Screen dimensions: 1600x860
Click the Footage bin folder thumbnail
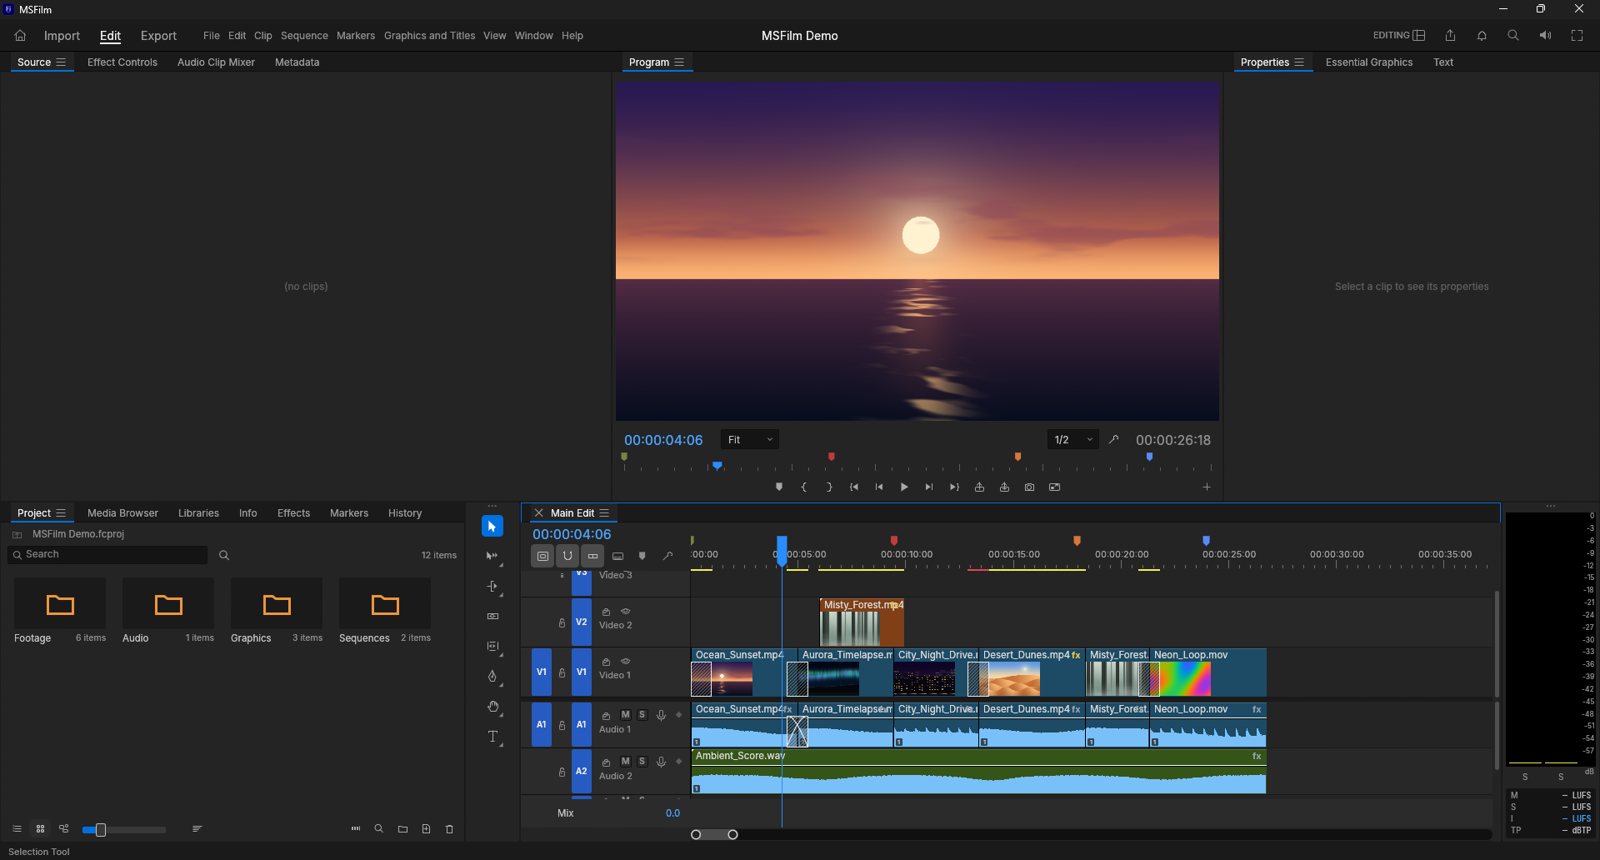[x=60, y=604]
